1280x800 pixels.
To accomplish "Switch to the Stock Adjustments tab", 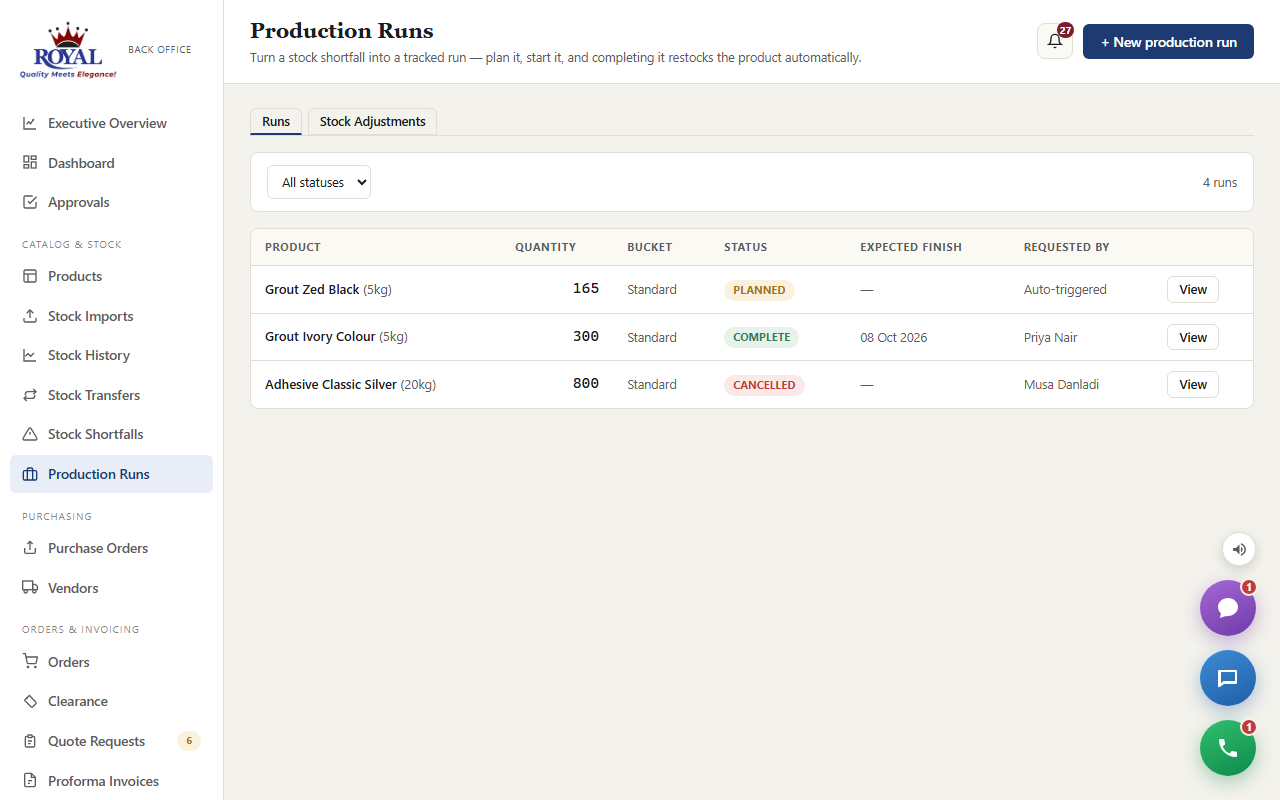I will (372, 121).
